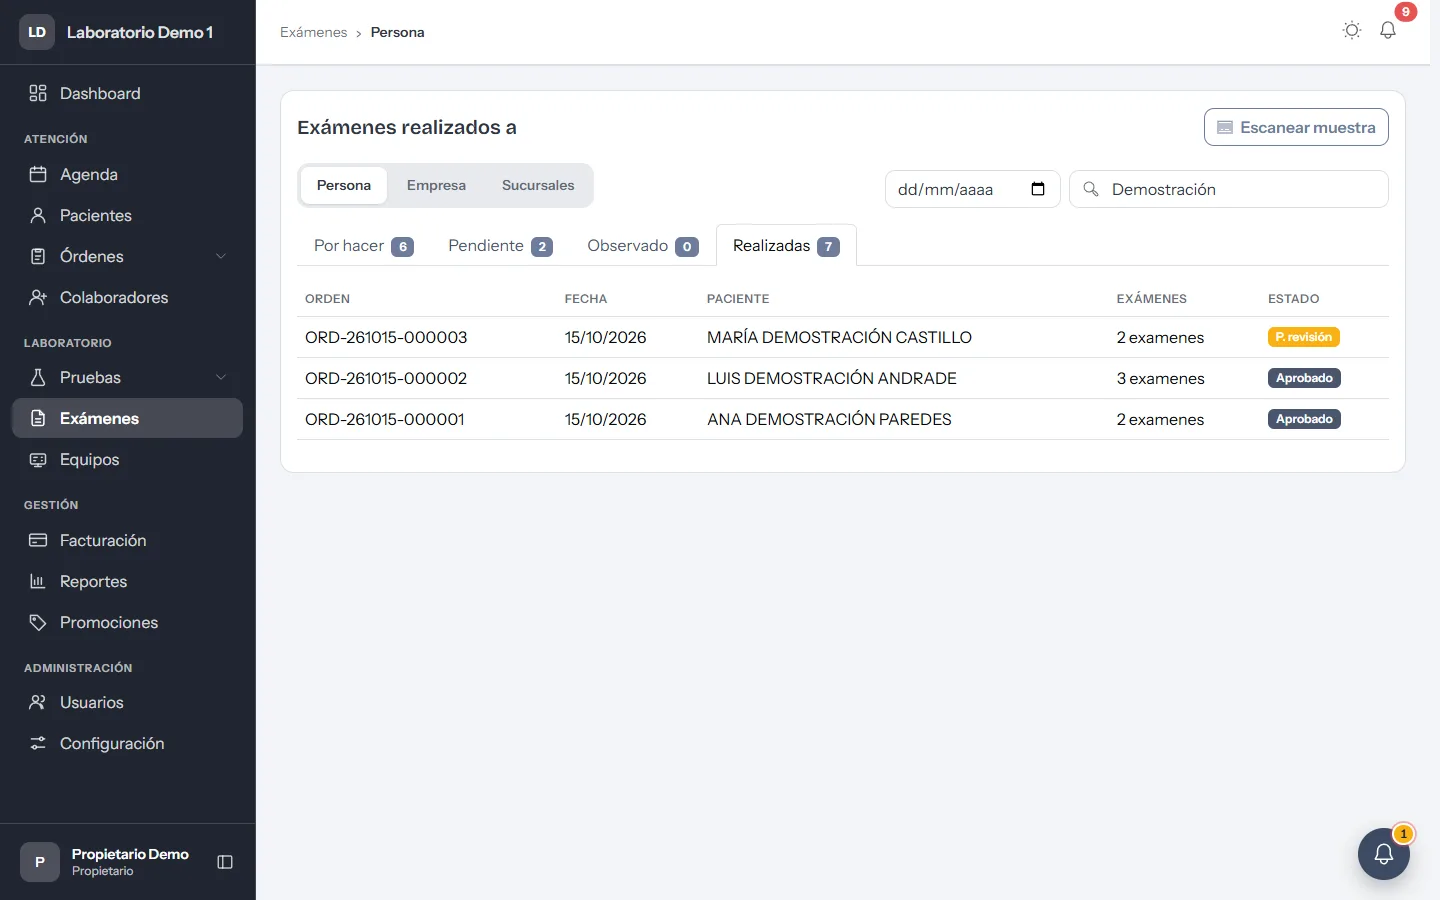This screenshot has width=1440, height=900.
Task: Open the floating bell notification button
Action: pyautogui.click(x=1384, y=854)
